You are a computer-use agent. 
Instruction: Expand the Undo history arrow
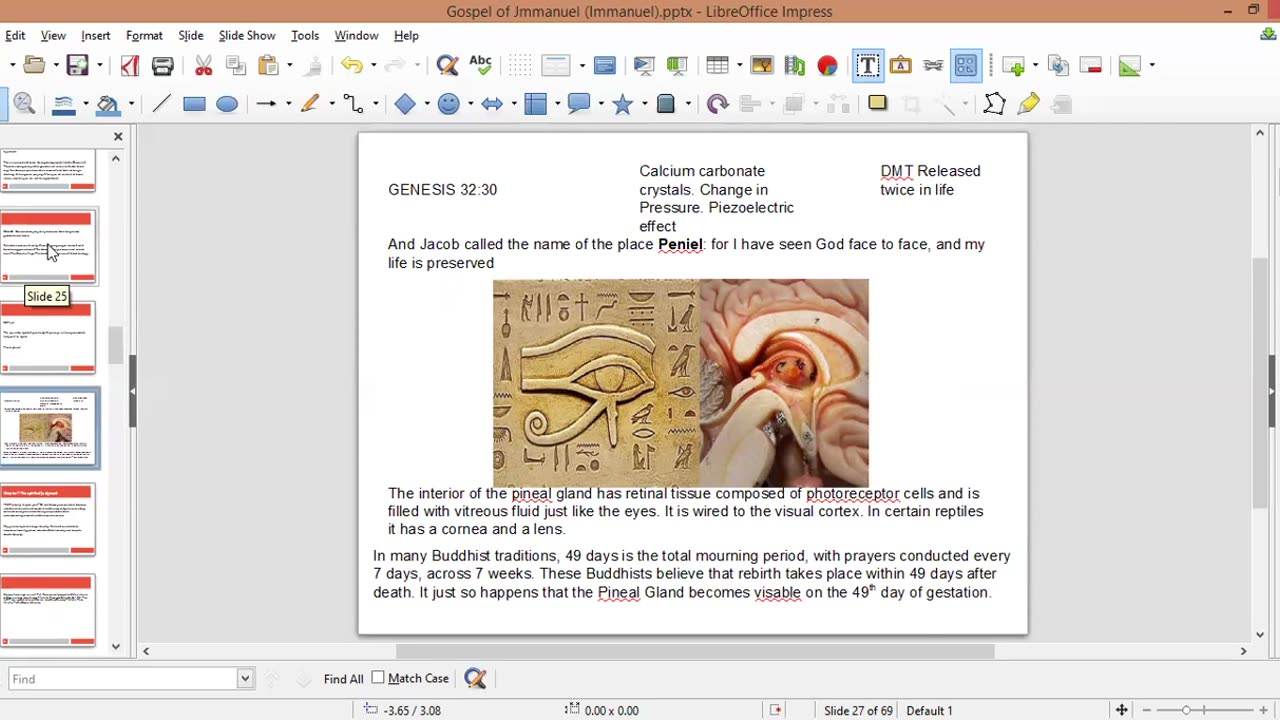[x=372, y=66]
